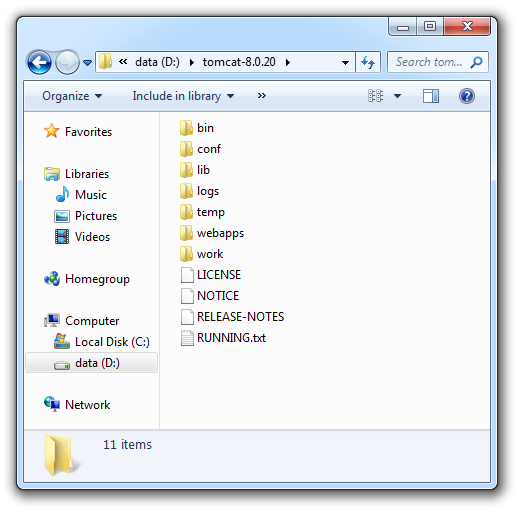The height and width of the screenshot is (507, 515).
Task: Select Computer in navigation pane
Action: (92, 321)
